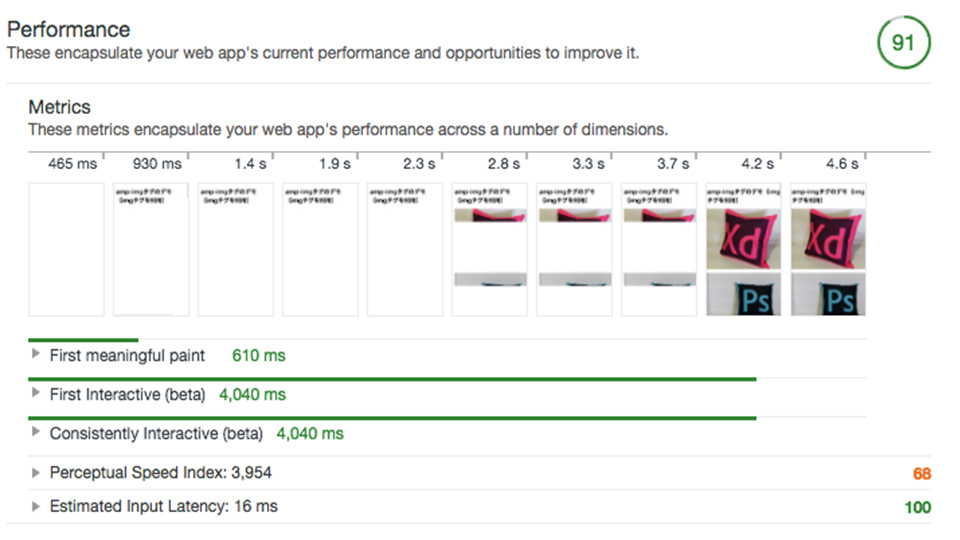
Task: Click the Metrics section heading
Action: point(59,107)
